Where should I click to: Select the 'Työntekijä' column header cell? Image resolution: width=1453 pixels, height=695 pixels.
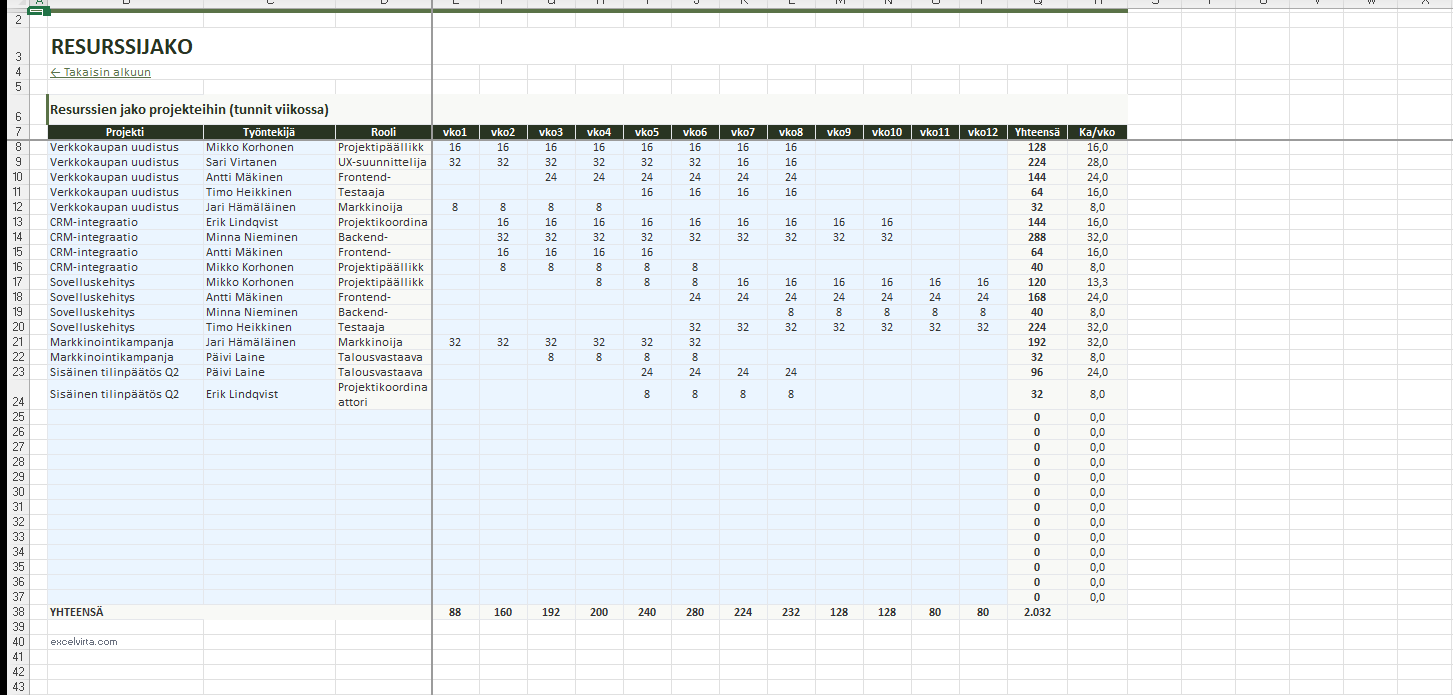pos(269,132)
